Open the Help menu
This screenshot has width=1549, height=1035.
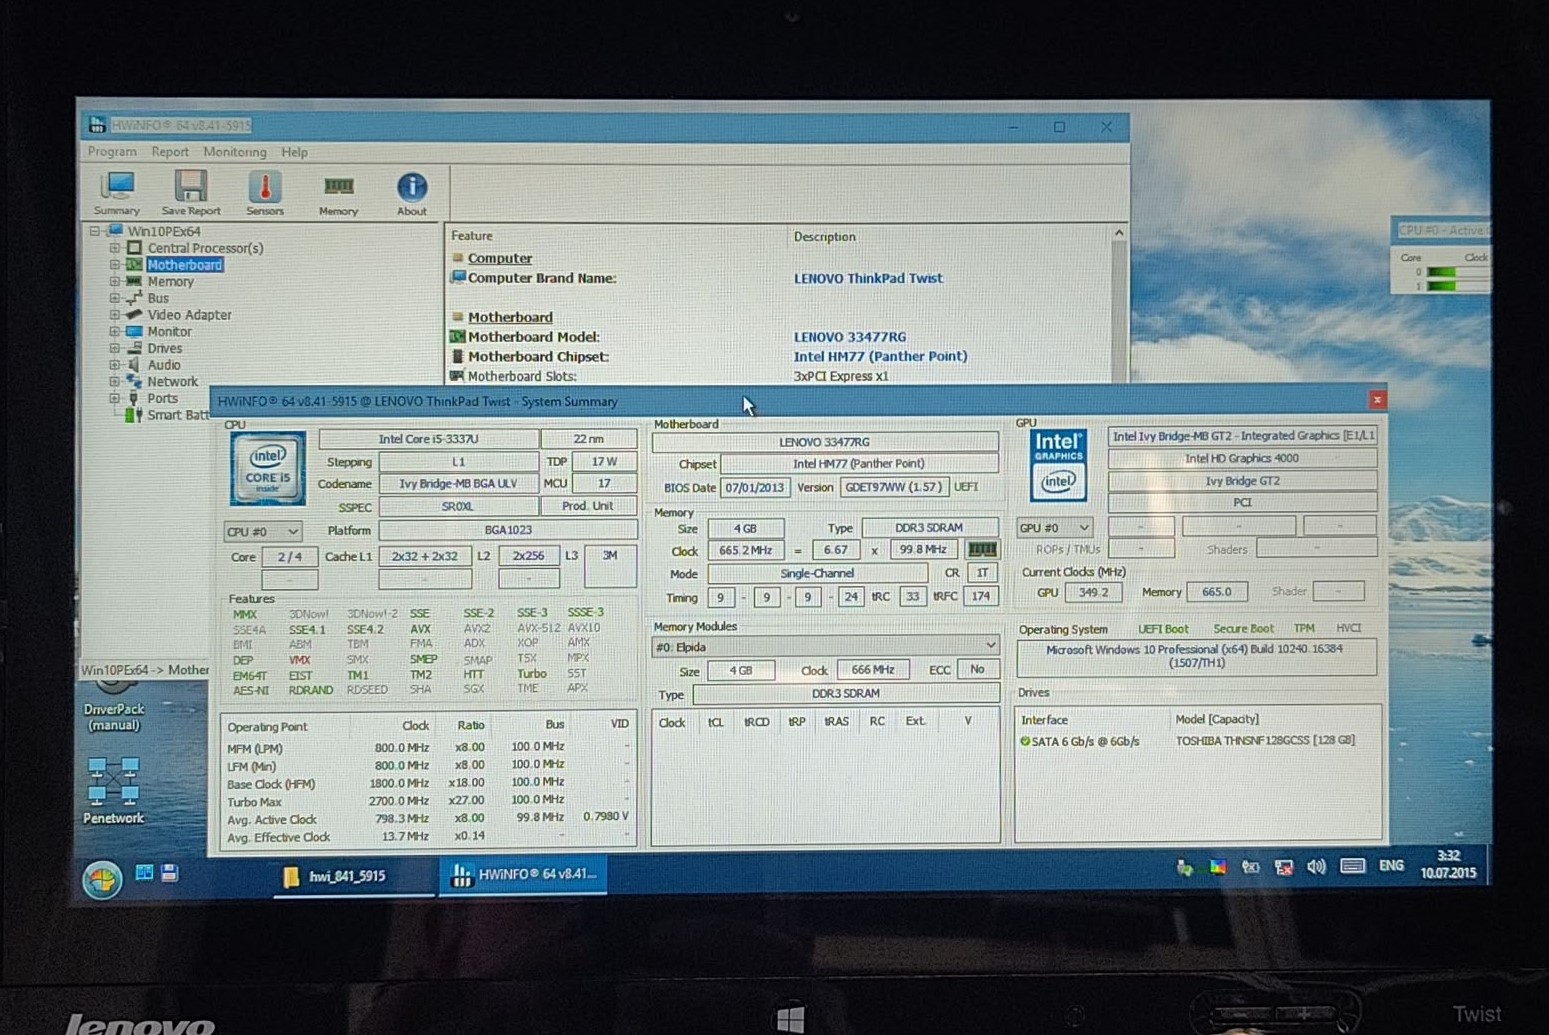tap(294, 152)
